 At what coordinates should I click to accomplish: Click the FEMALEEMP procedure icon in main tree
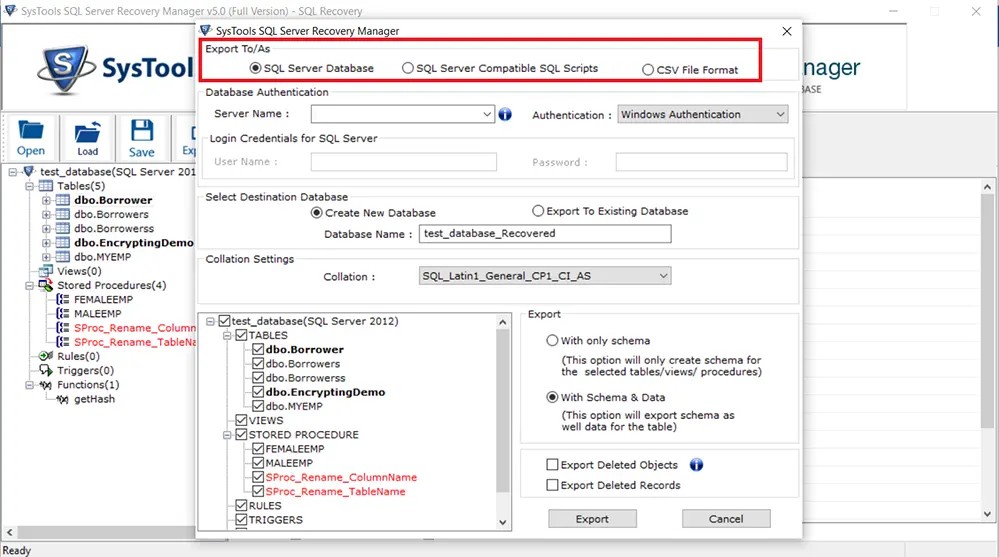click(x=63, y=300)
